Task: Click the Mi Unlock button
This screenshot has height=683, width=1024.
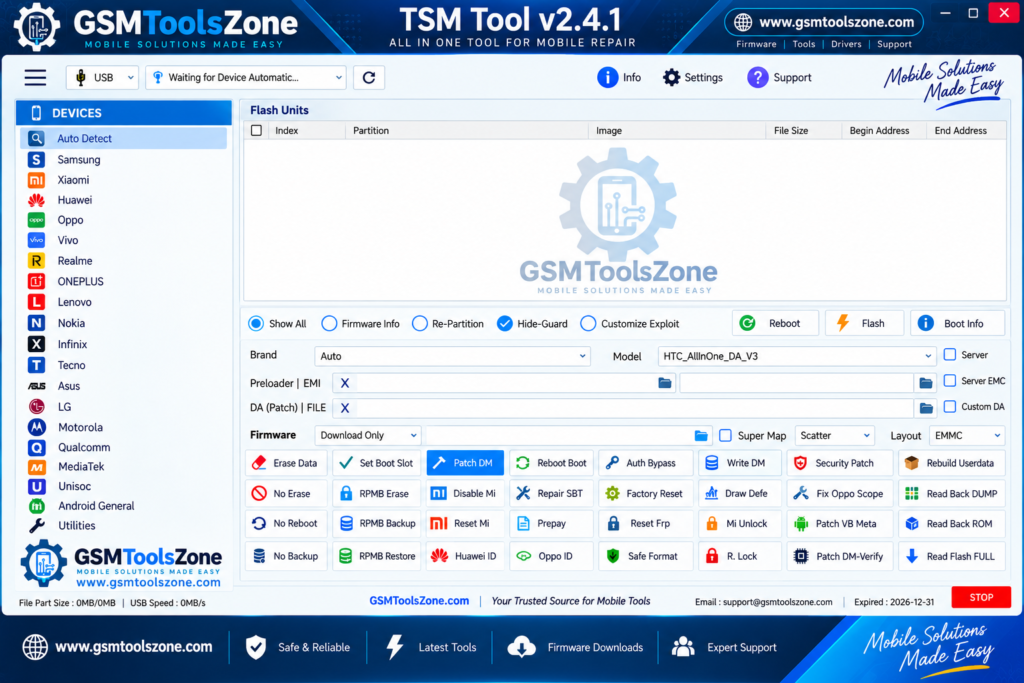Action: (739, 524)
